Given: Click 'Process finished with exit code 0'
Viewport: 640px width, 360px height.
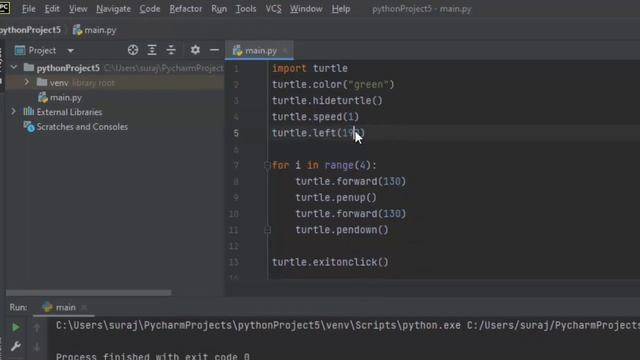Looking at the screenshot, I should [x=153, y=356].
